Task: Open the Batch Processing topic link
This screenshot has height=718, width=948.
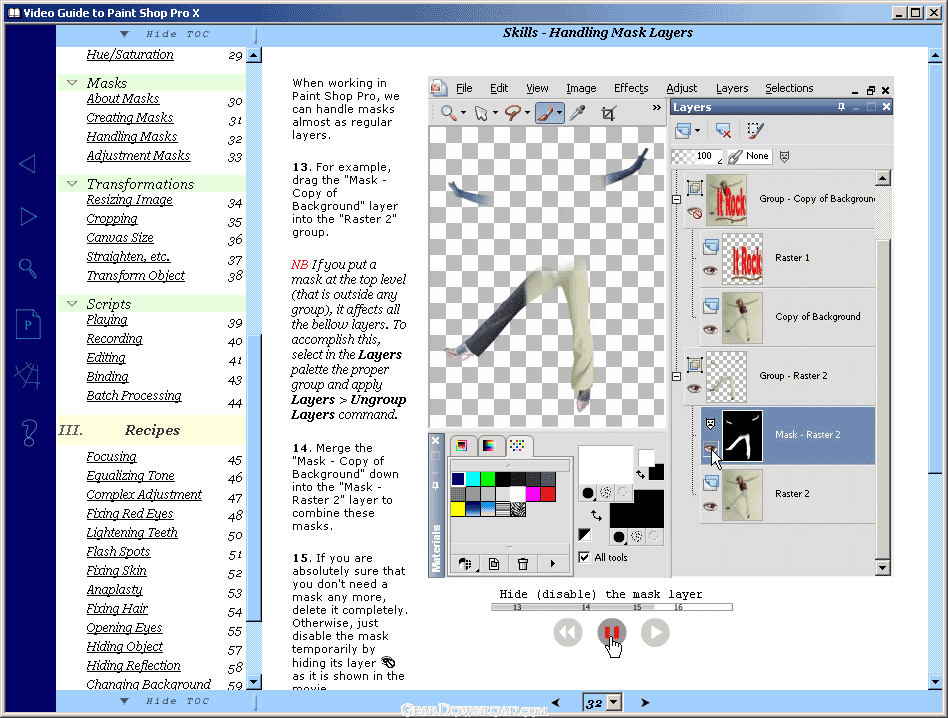Action: (x=134, y=396)
